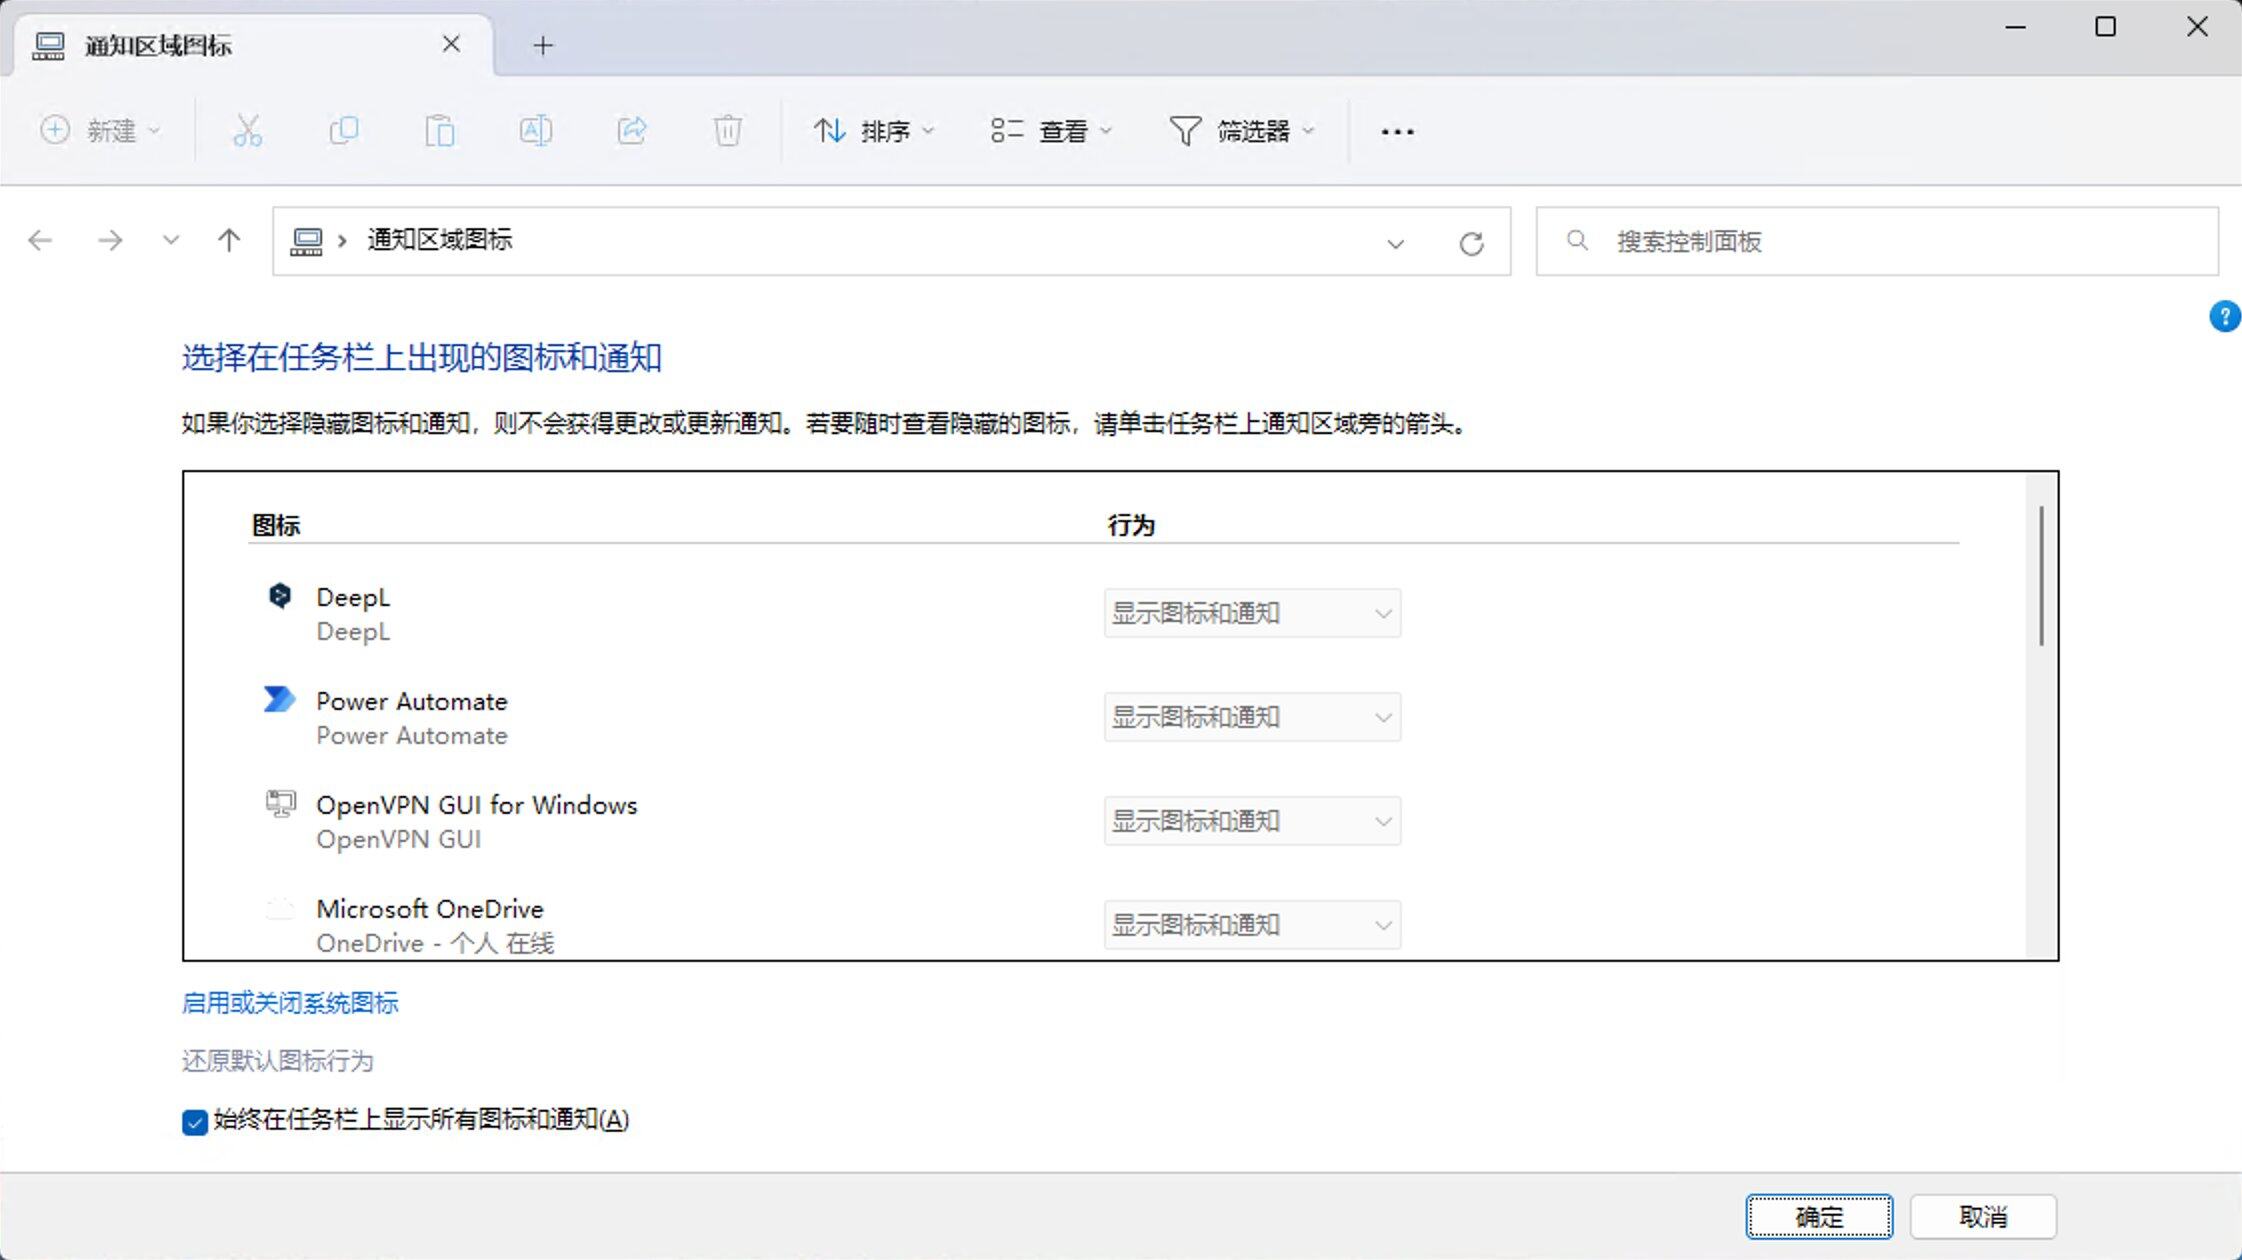Select the 通知区域图标 window tab
Image resolution: width=2242 pixels, height=1260 pixels.
point(253,45)
